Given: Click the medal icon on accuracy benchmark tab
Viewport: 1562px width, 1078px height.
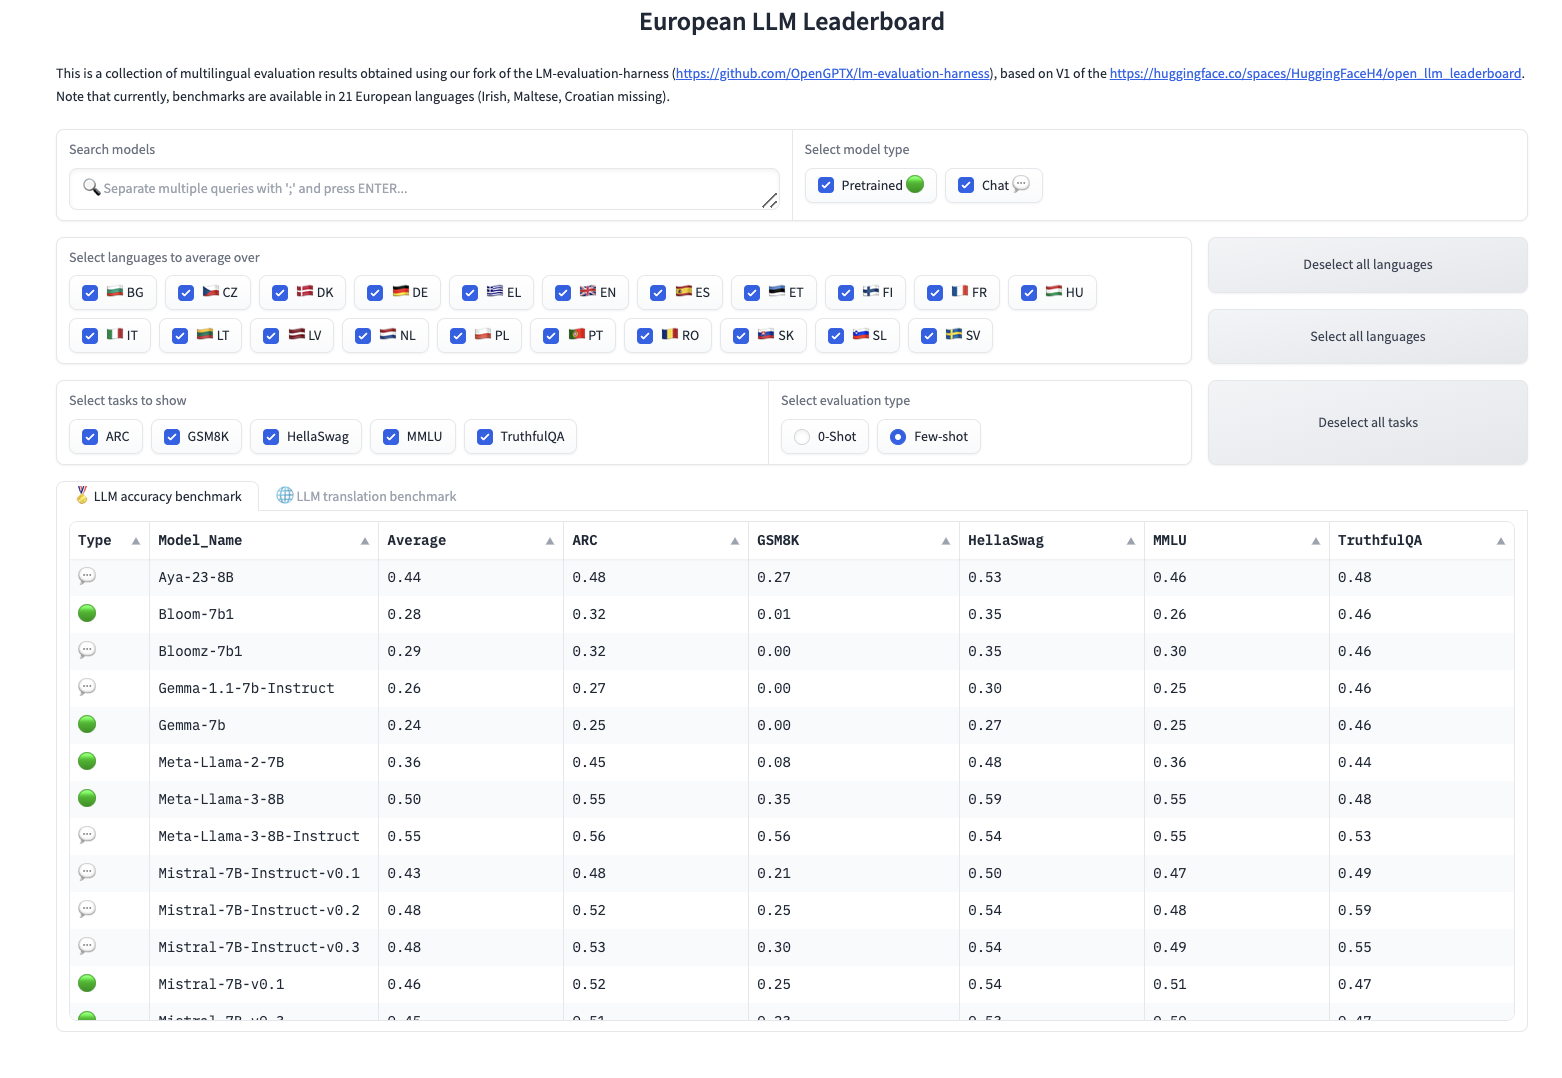Looking at the screenshot, I should coord(82,495).
